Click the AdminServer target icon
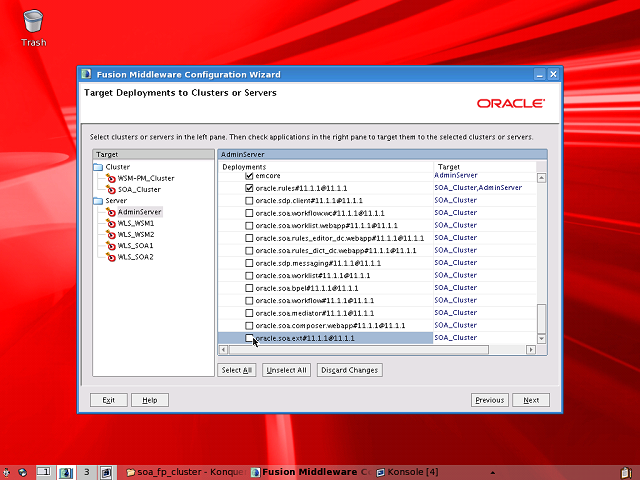Image resolution: width=640 pixels, height=480 pixels. 111,212
